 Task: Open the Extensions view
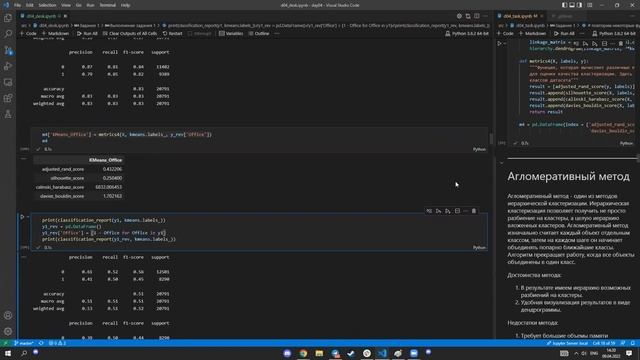[8, 98]
